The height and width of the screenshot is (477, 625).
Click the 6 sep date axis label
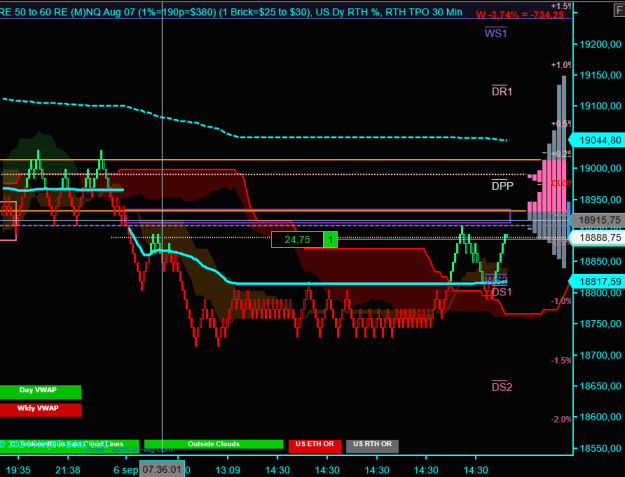[x=126, y=470]
